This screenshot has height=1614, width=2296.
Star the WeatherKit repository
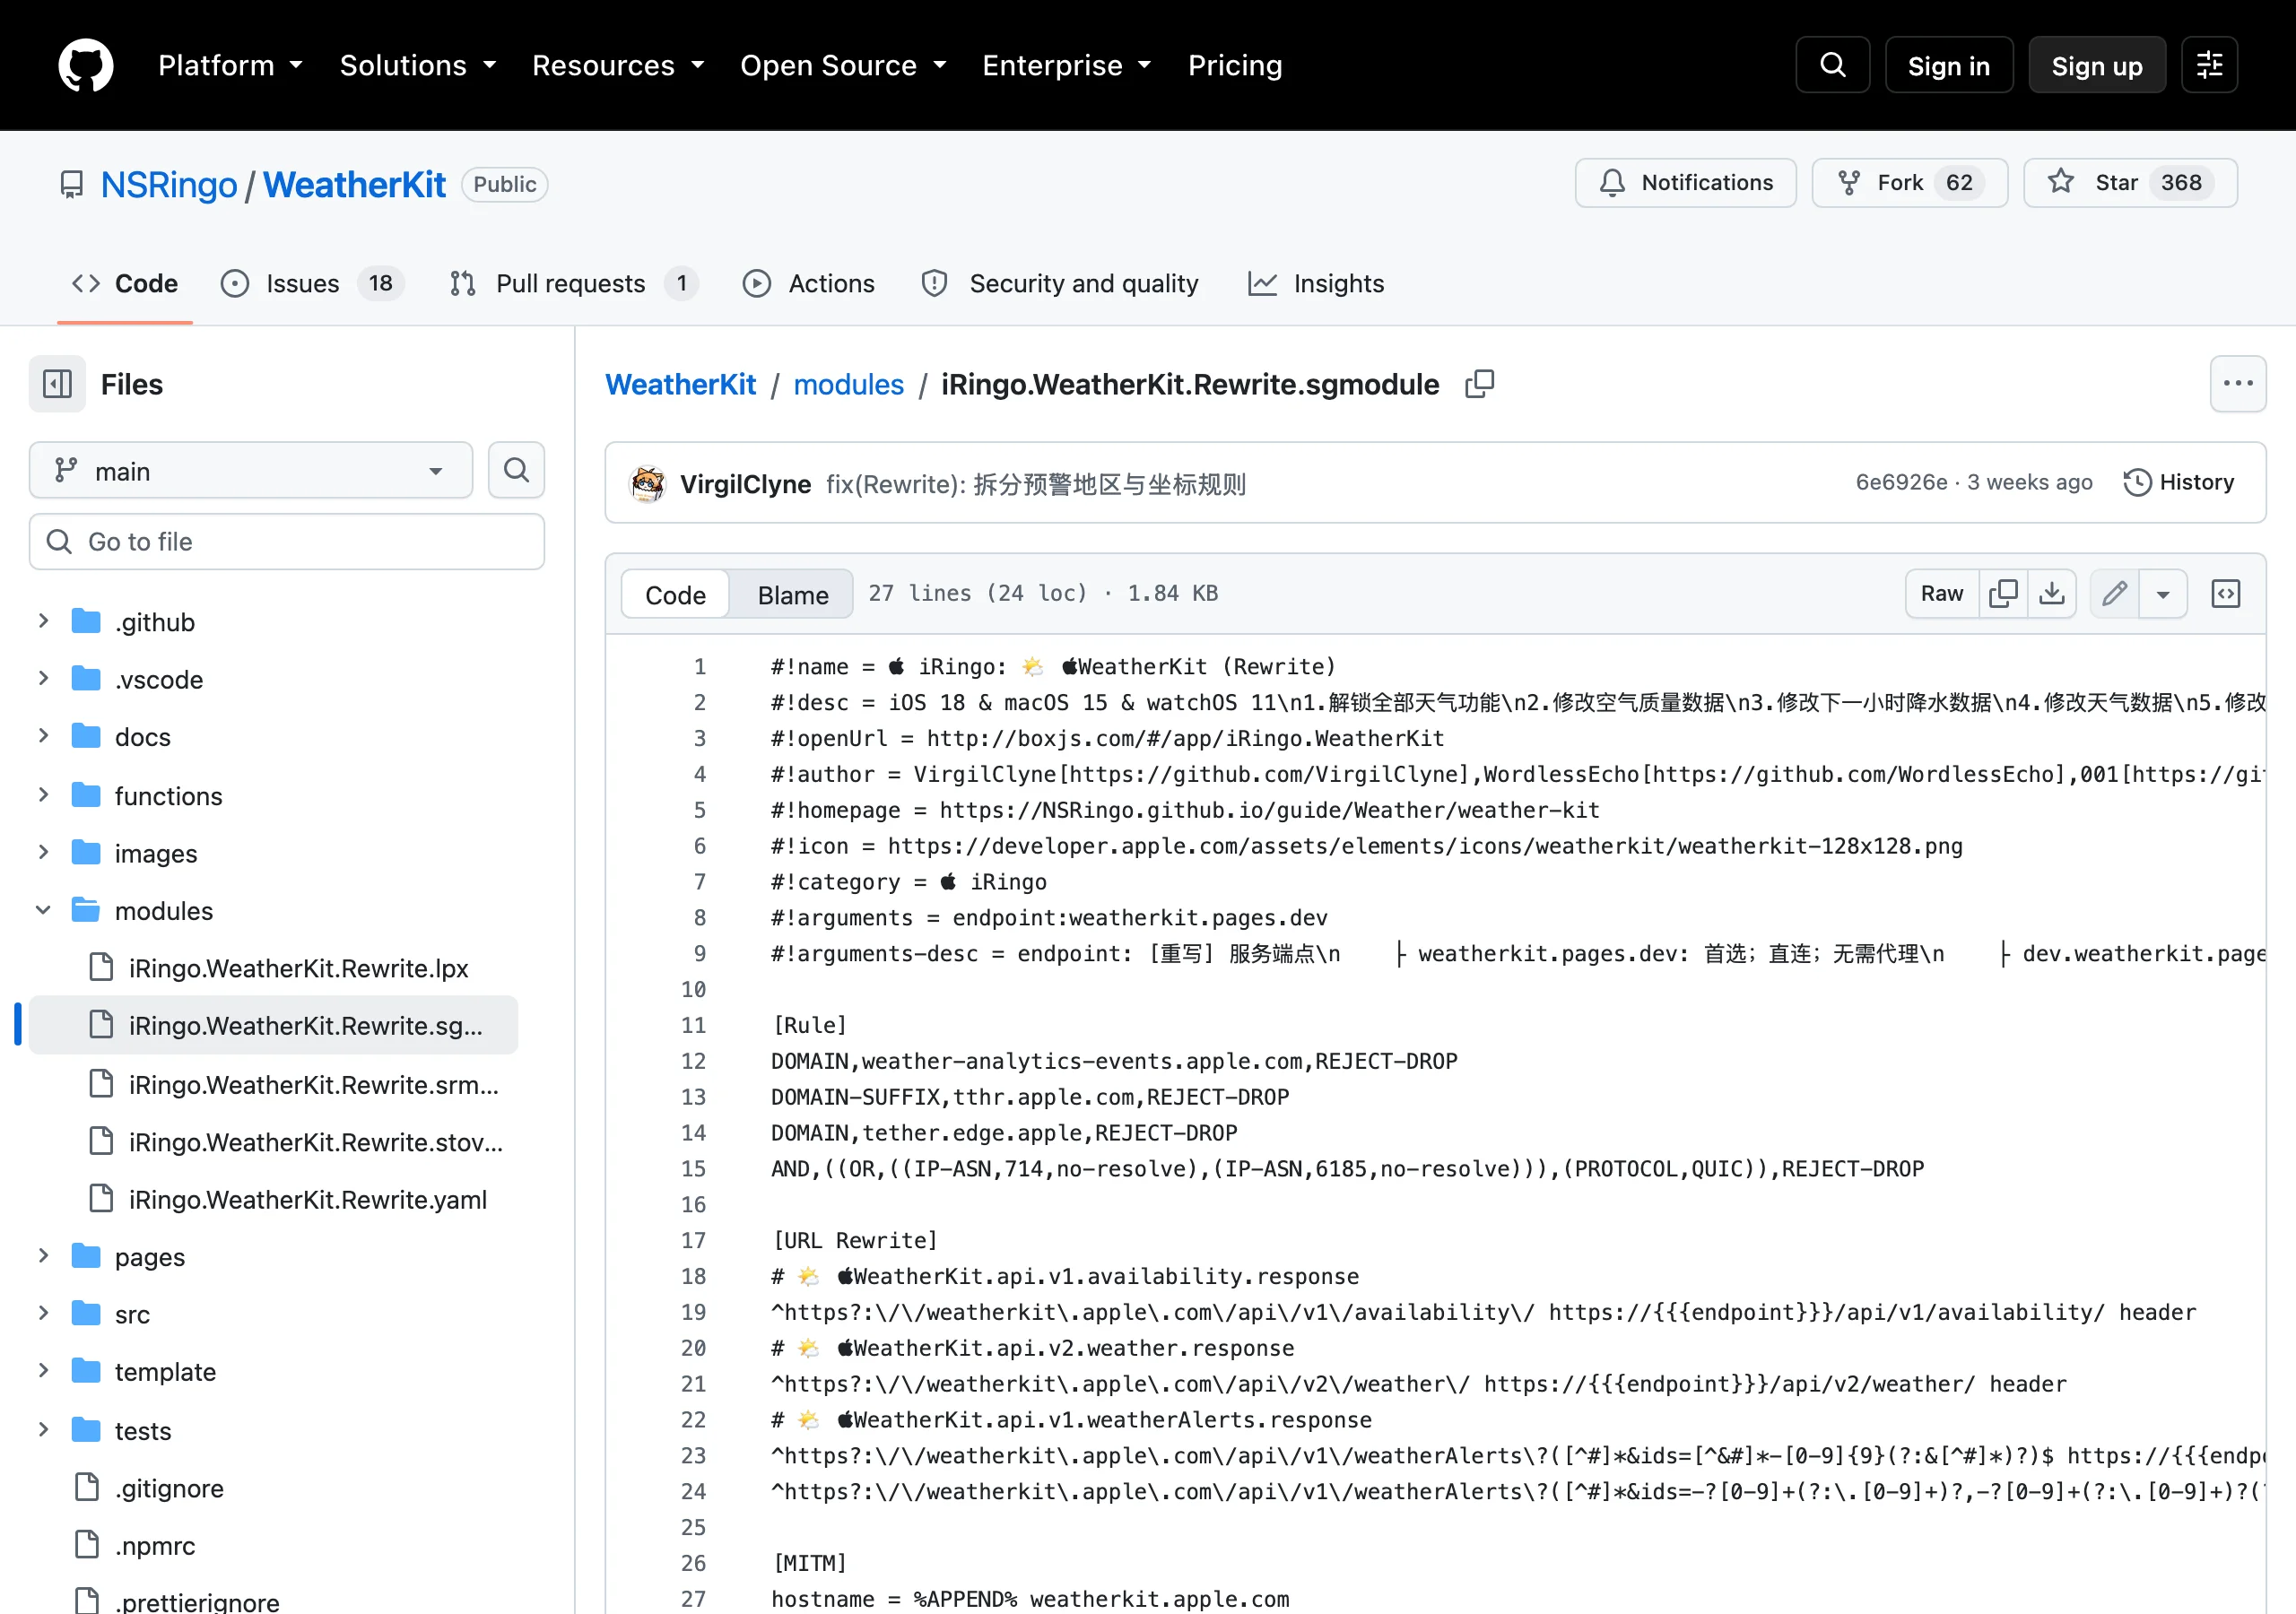(2129, 183)
